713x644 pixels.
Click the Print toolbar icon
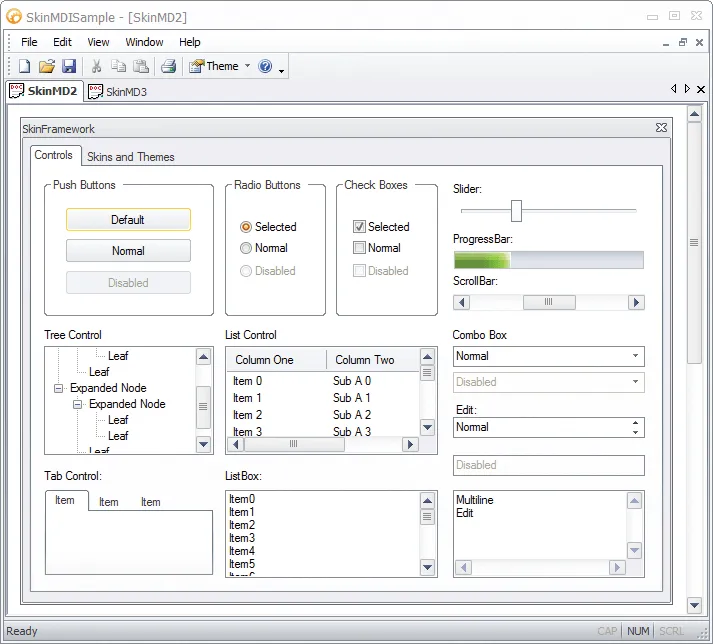pos(168,66)
